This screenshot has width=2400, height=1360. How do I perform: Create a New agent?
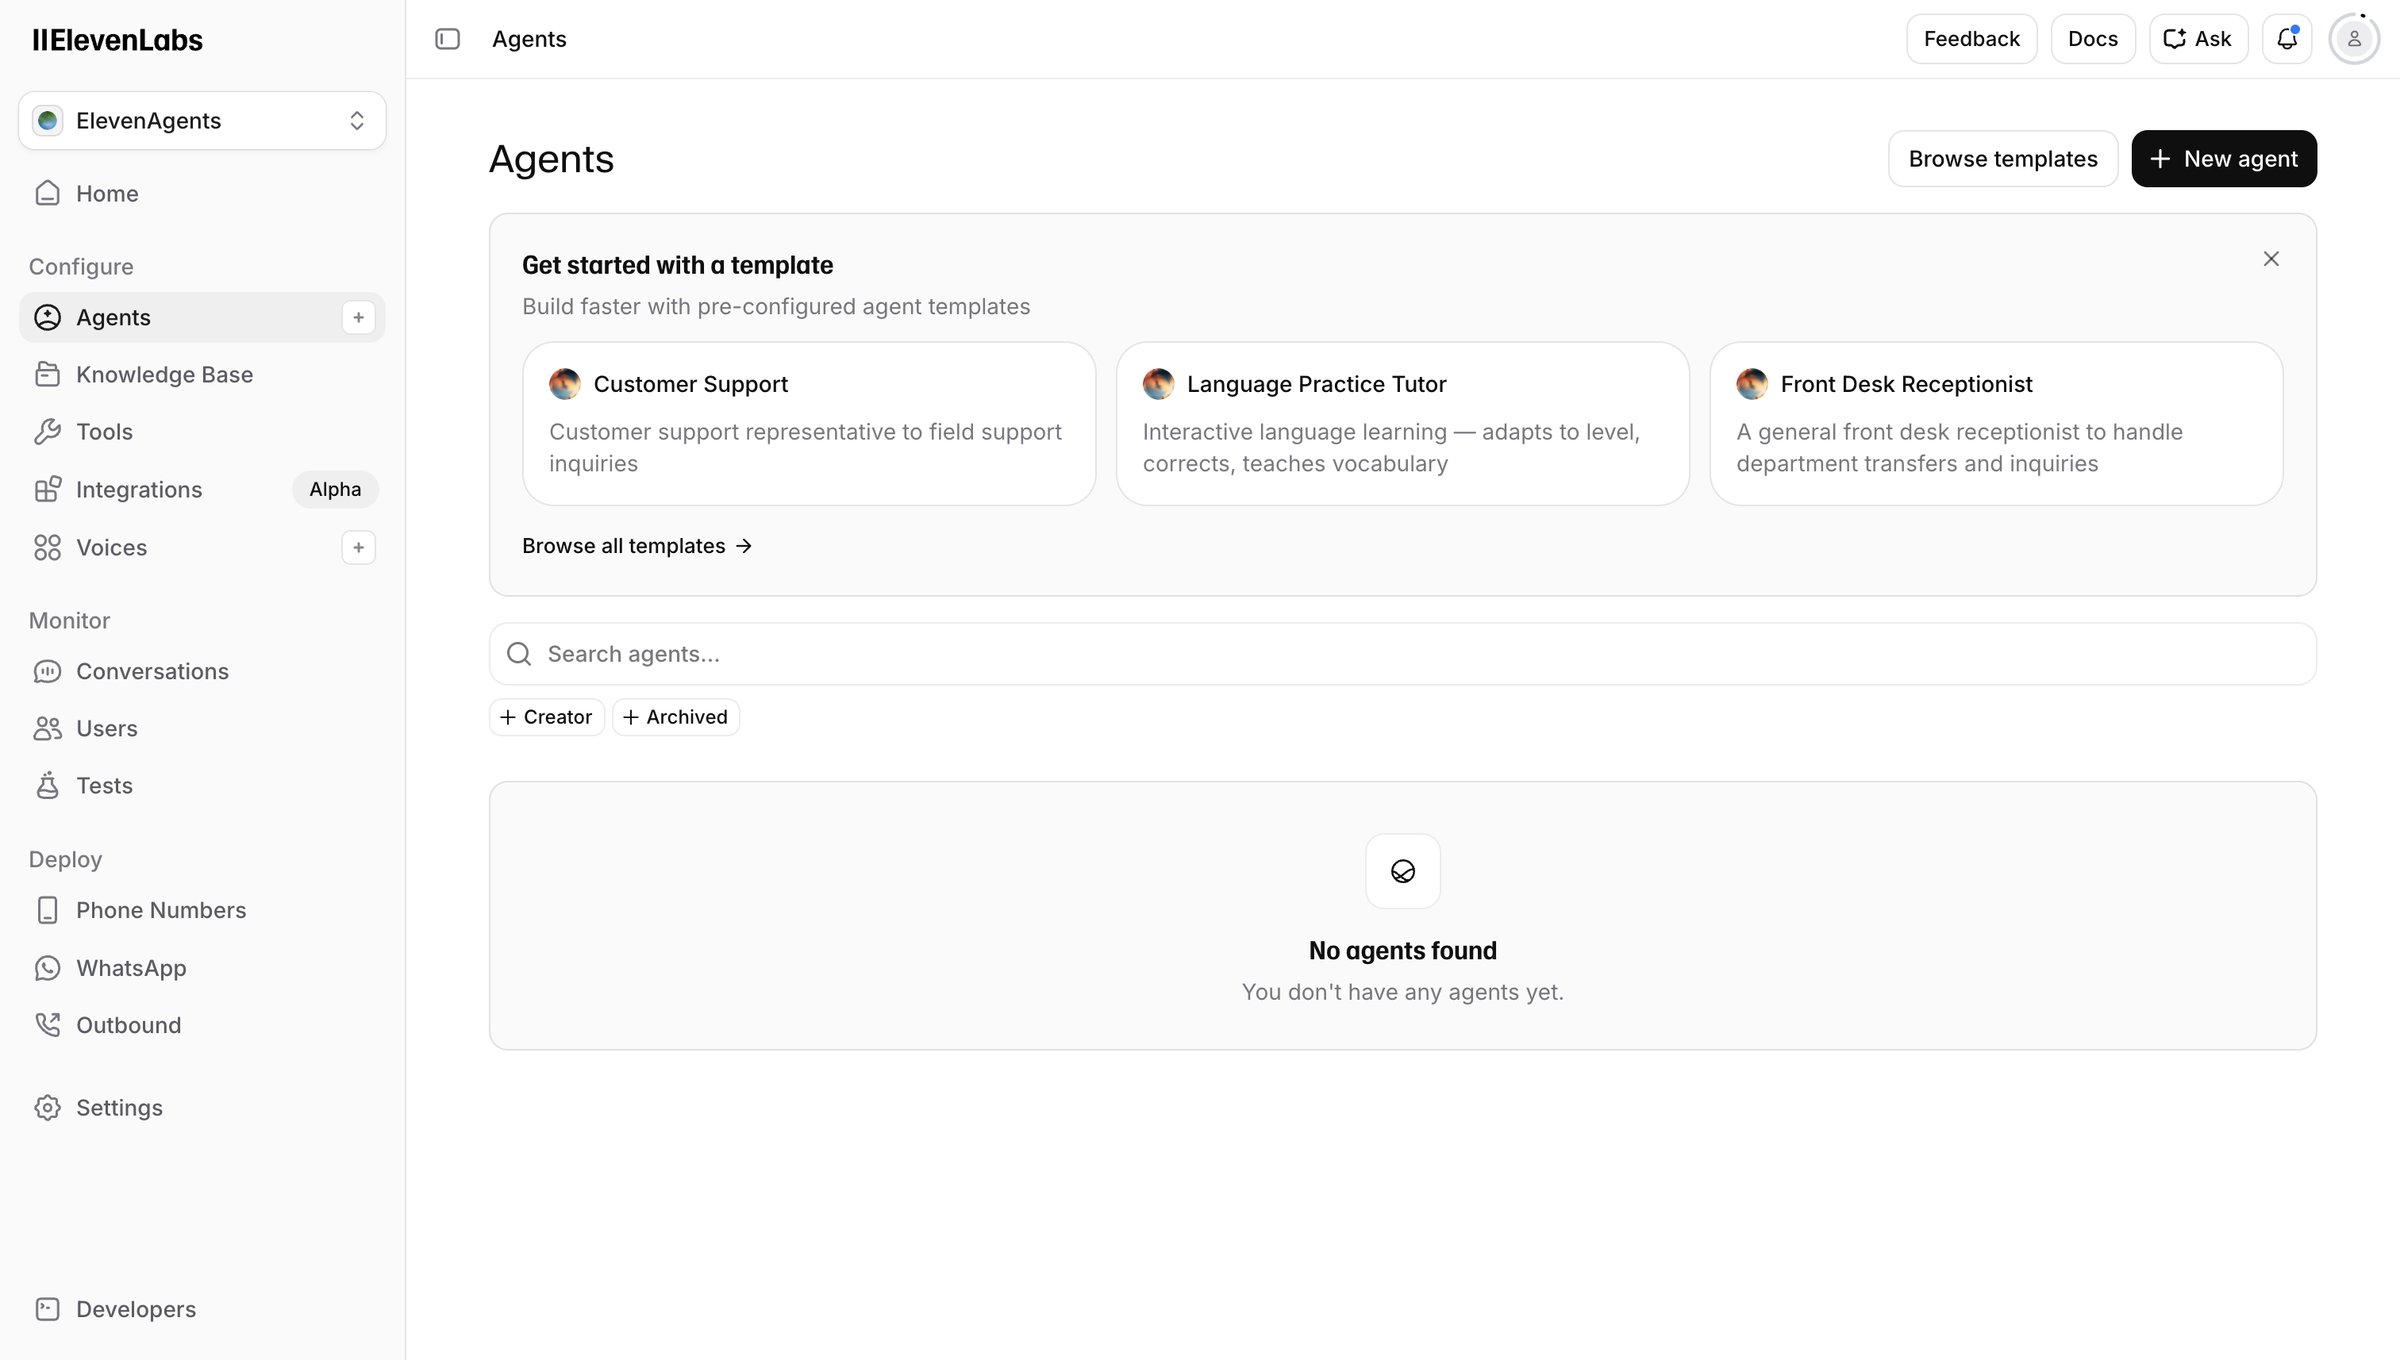pyautogui.click(x=2224, y=159)
